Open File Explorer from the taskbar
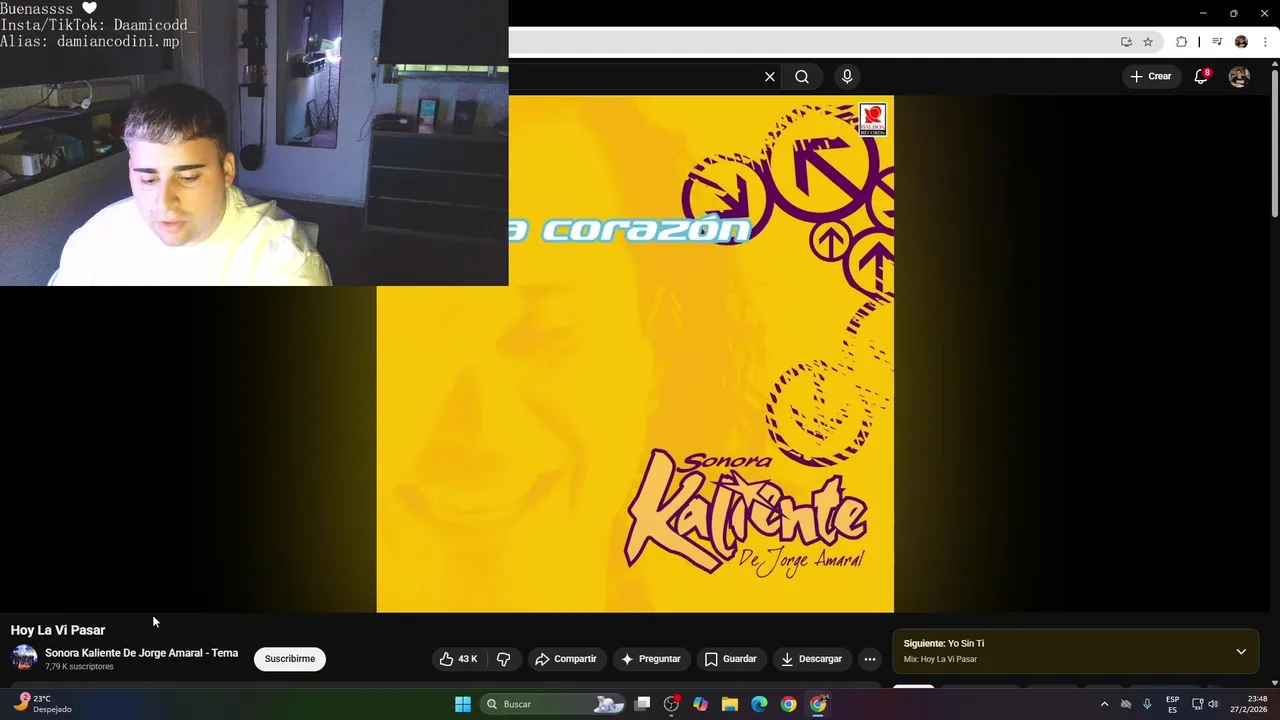This screenshot has height=720, width=1280. click(x=730, y=704)
